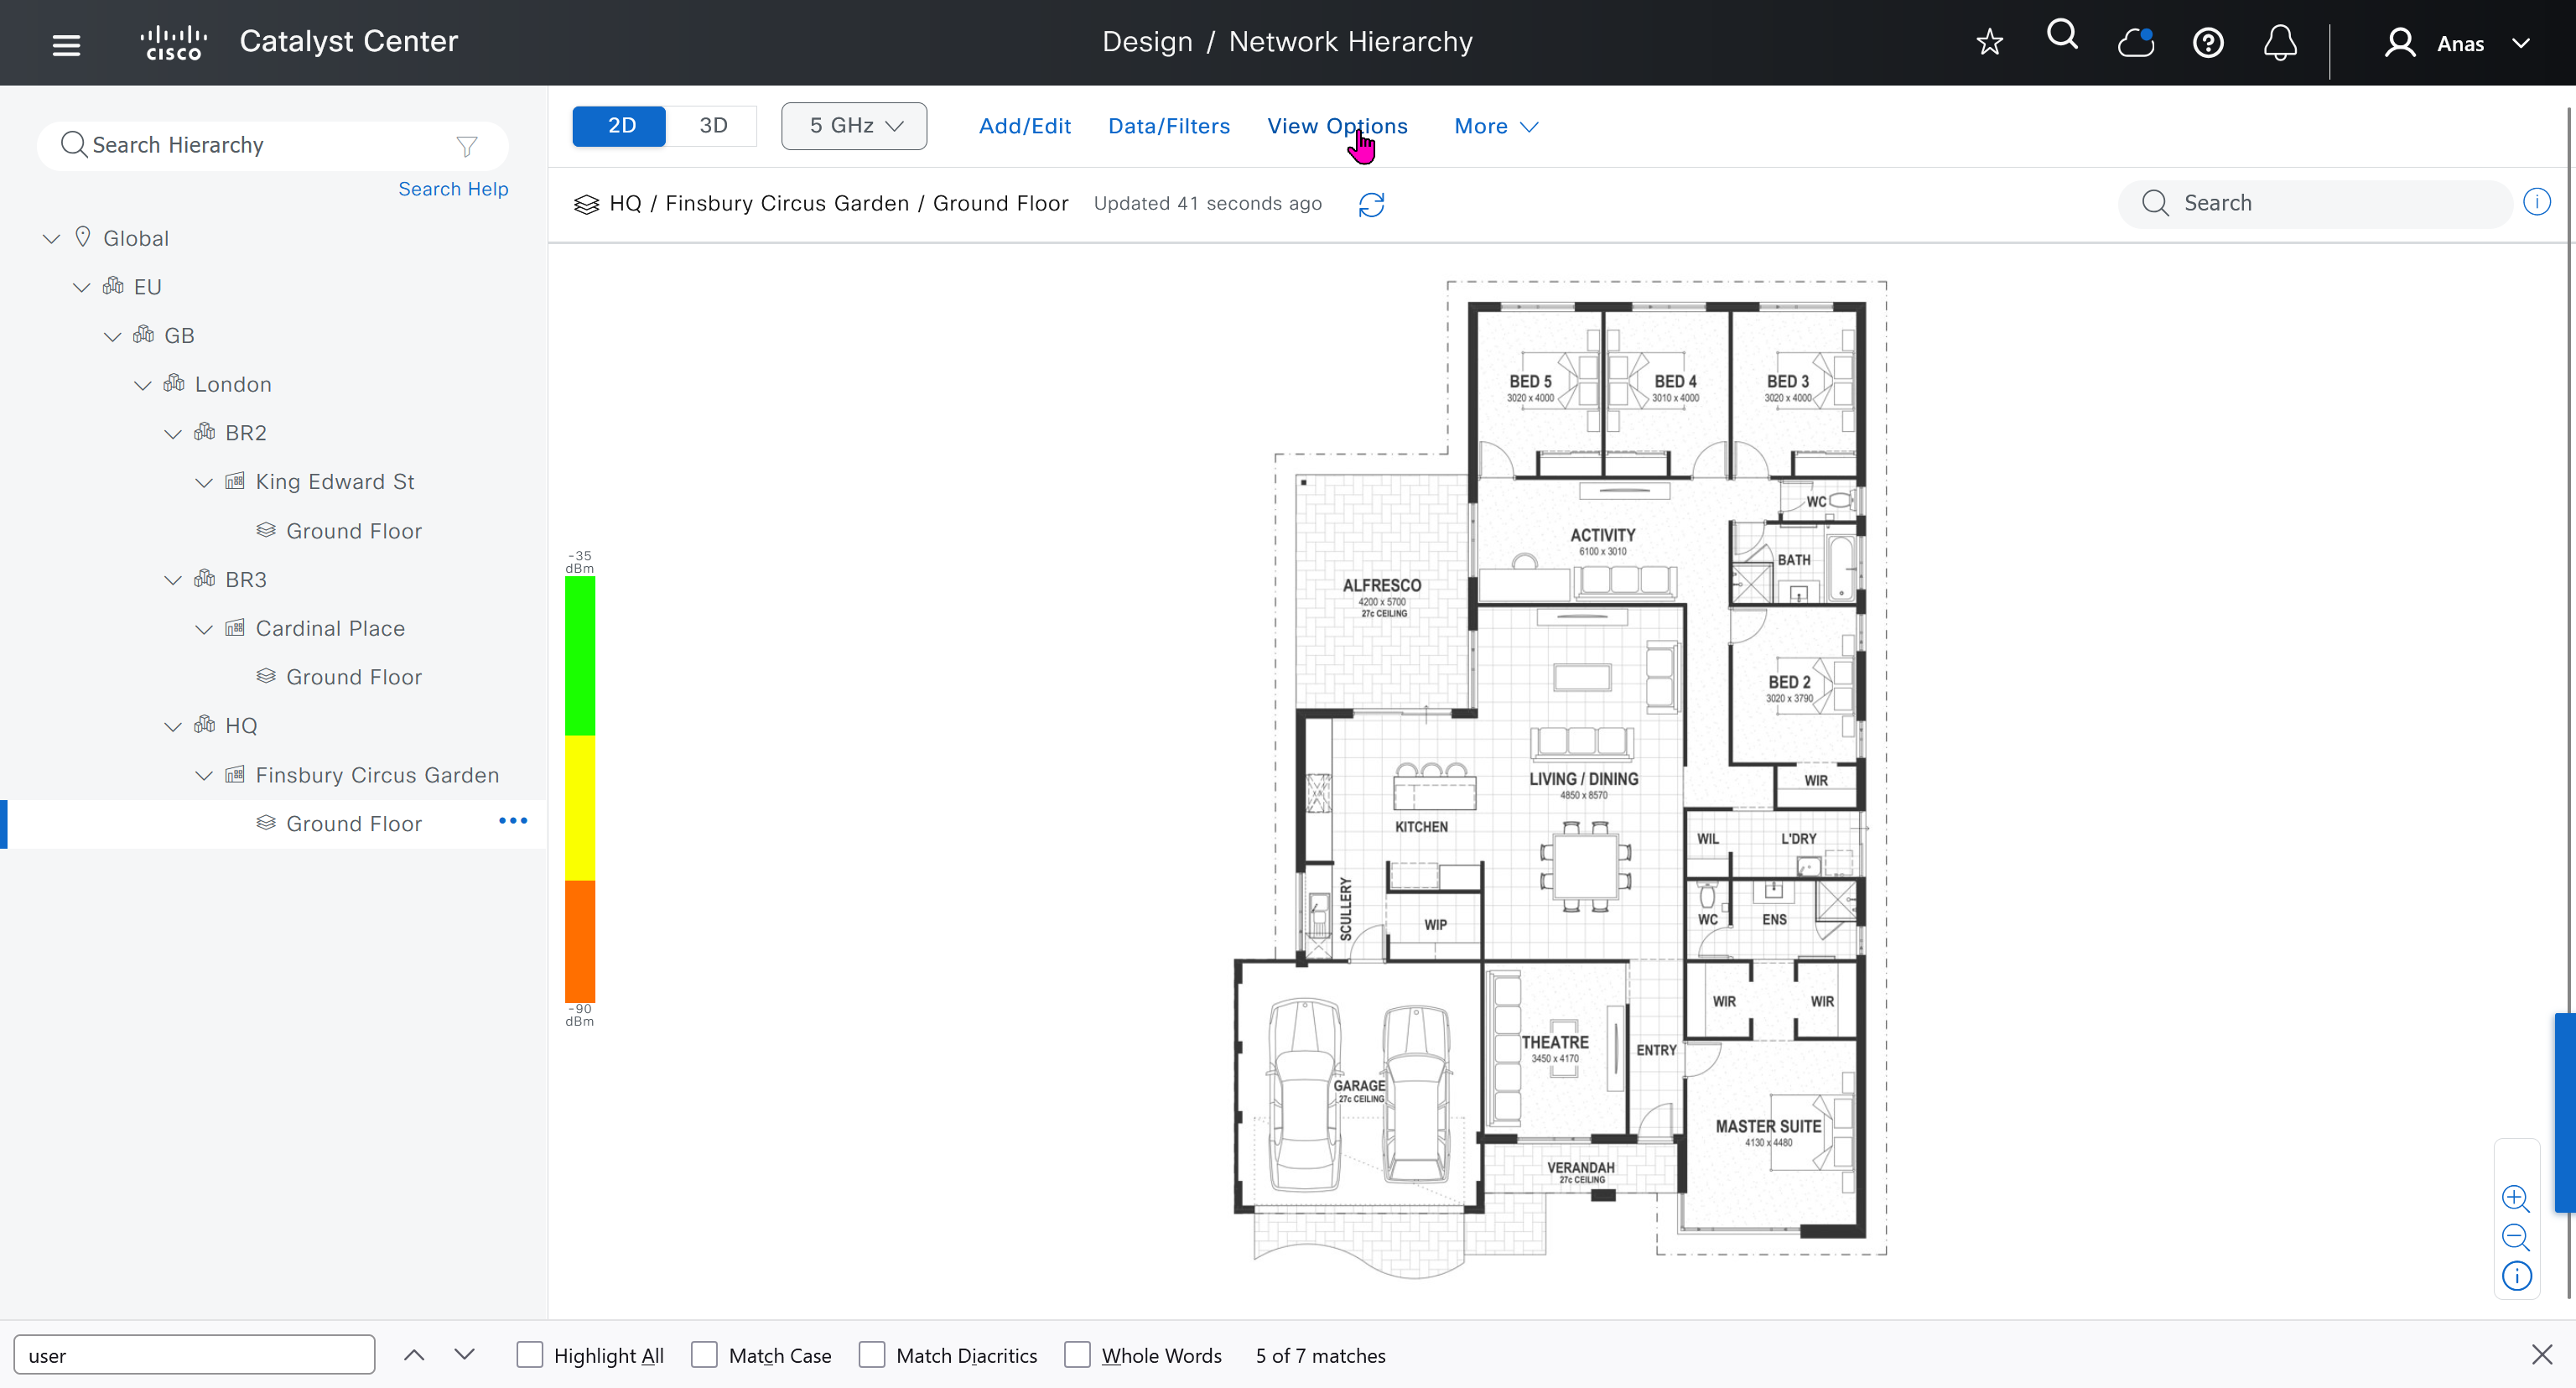Viewport: 2576px width, 1388px height.
Task: Open the global search magnifier icon
Action: point(2062,36)
